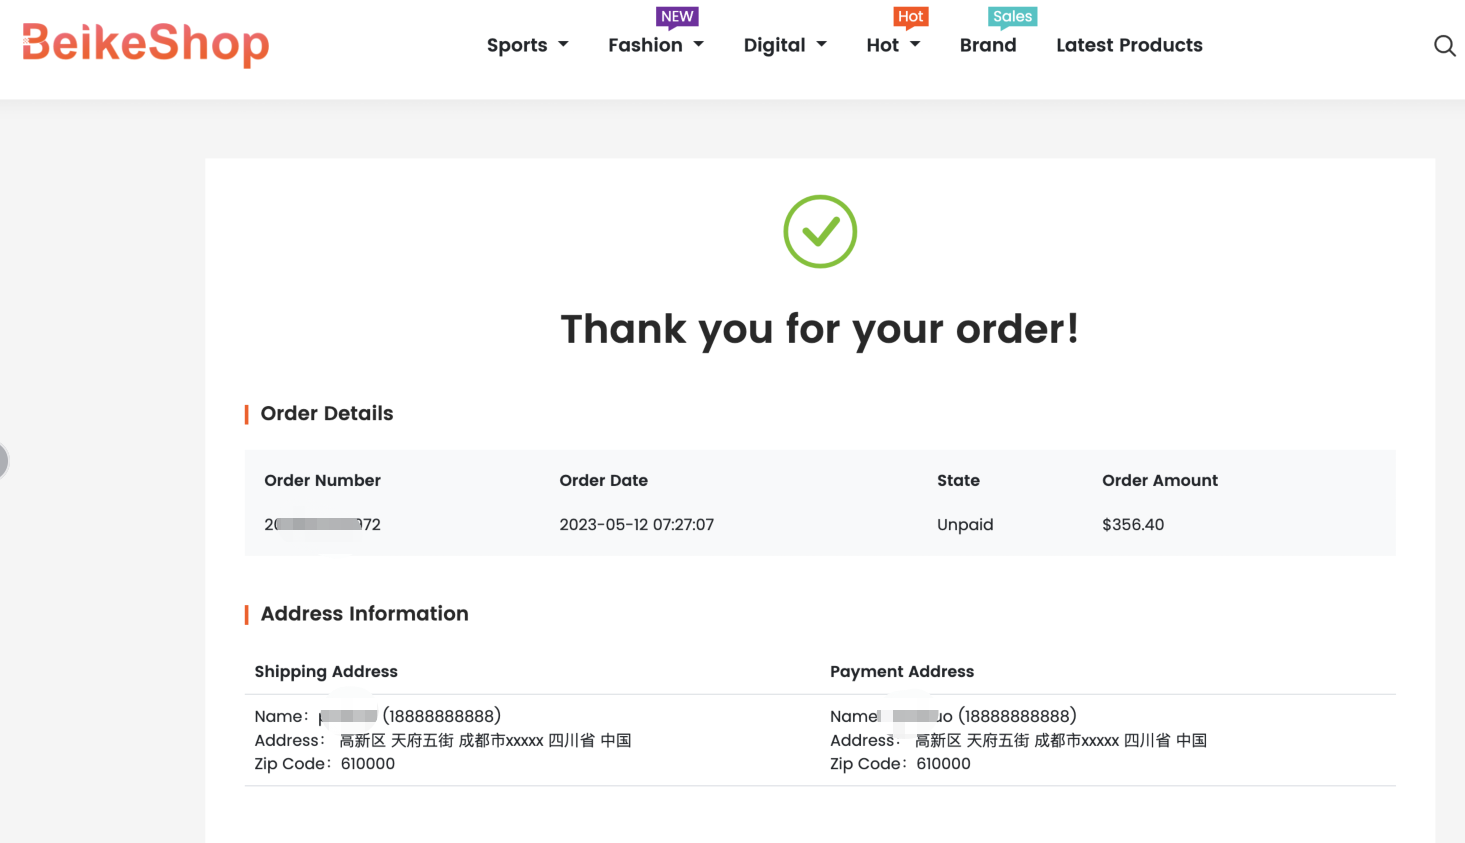Expand the Sports dropdown arrow

563,45
